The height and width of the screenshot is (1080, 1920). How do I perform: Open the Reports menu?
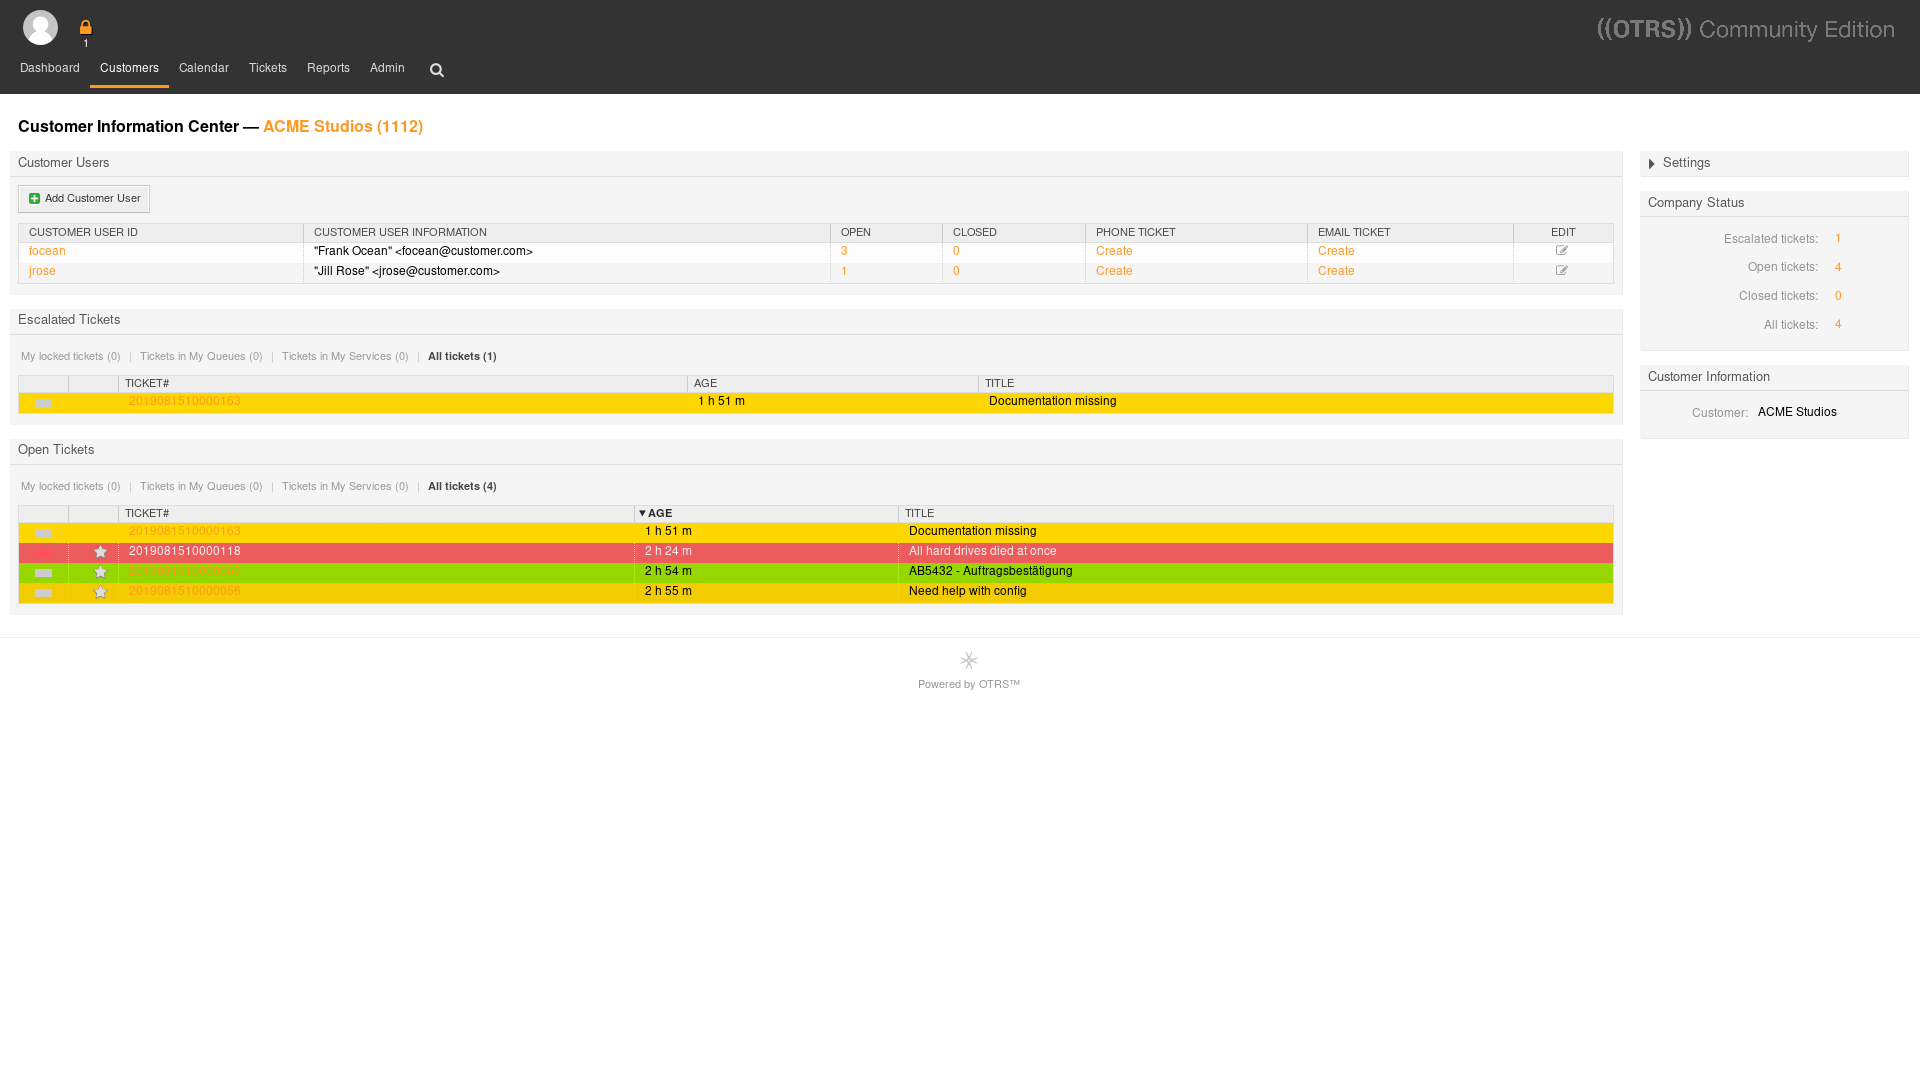[x=328, y=69]
